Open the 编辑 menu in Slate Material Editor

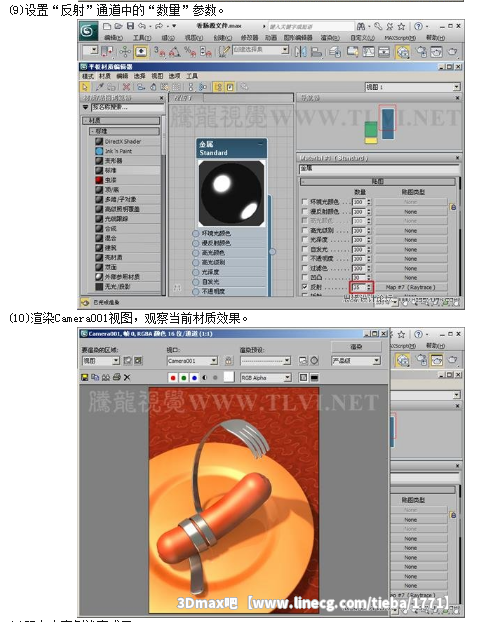coord(122,76)
